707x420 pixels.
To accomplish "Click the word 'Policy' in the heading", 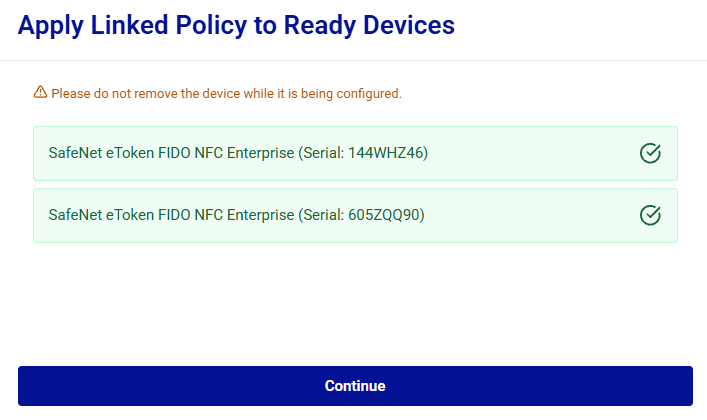I will 211,26.
